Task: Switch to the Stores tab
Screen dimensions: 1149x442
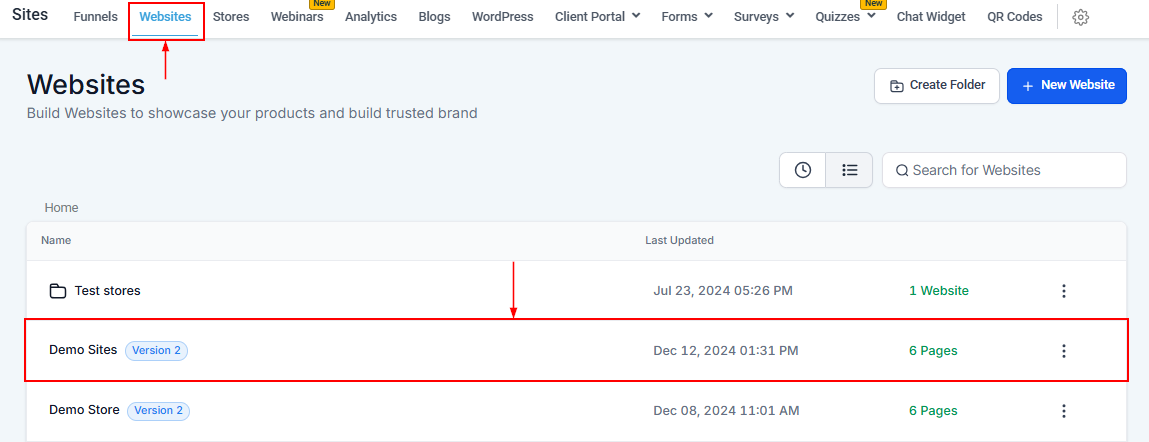Action: point(231,17)
